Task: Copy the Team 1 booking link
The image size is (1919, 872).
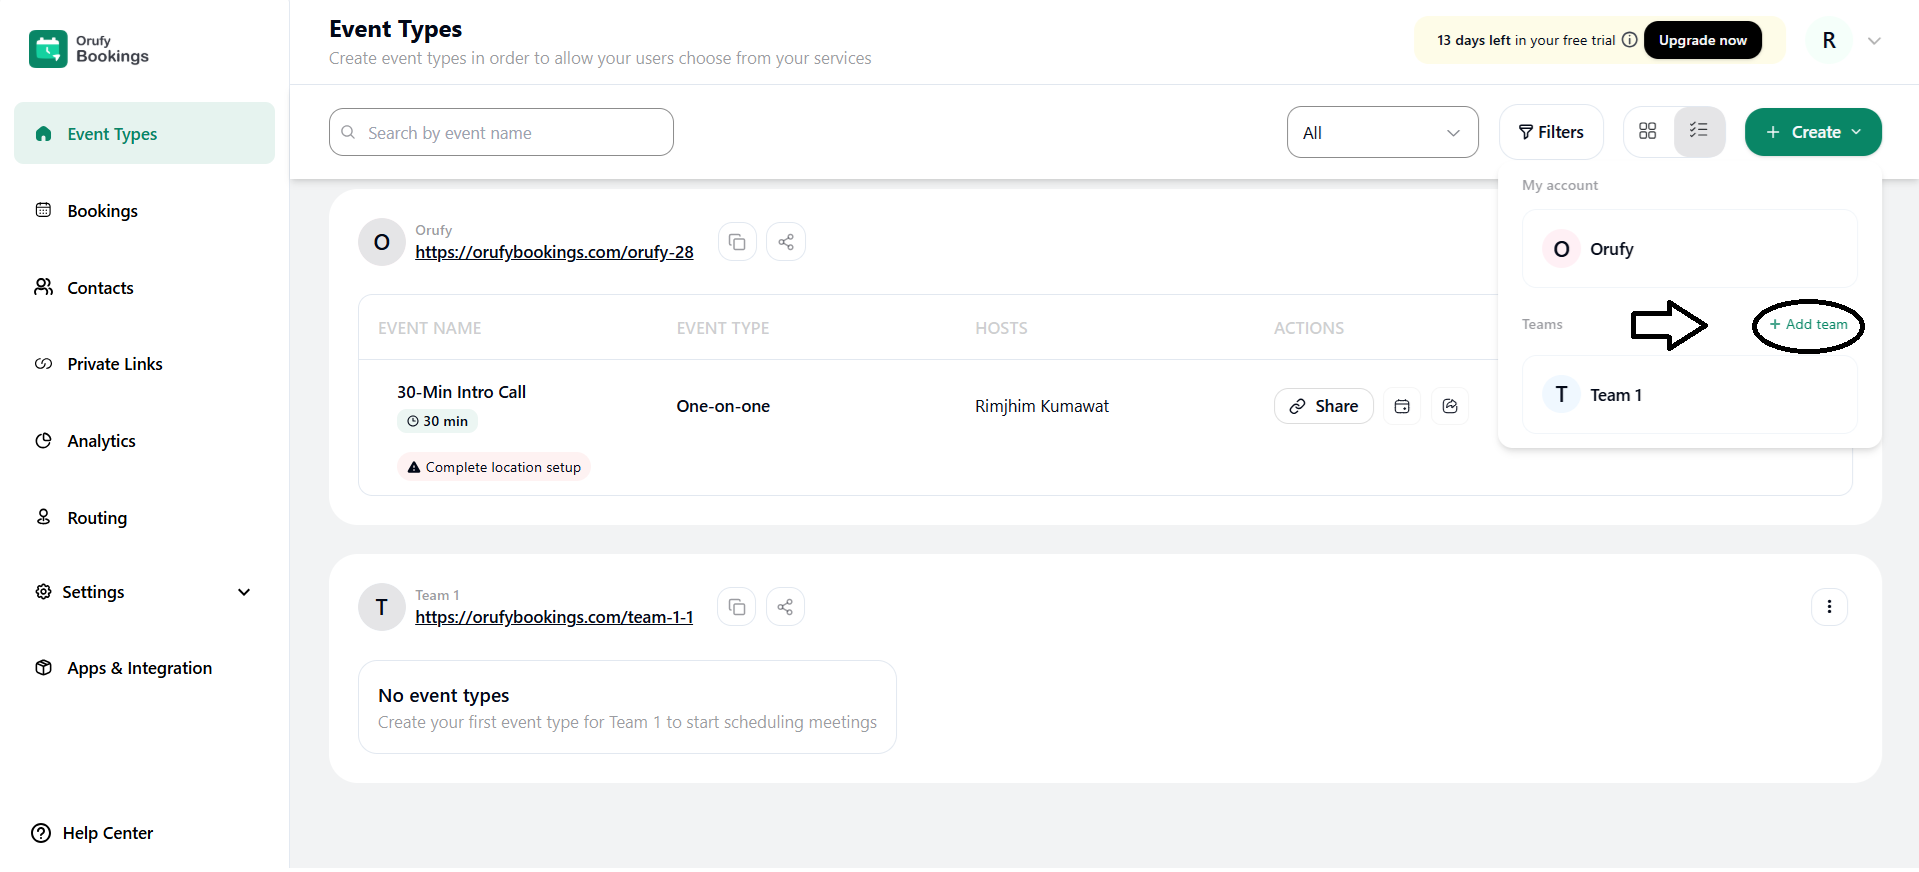Action: point(737,607)
